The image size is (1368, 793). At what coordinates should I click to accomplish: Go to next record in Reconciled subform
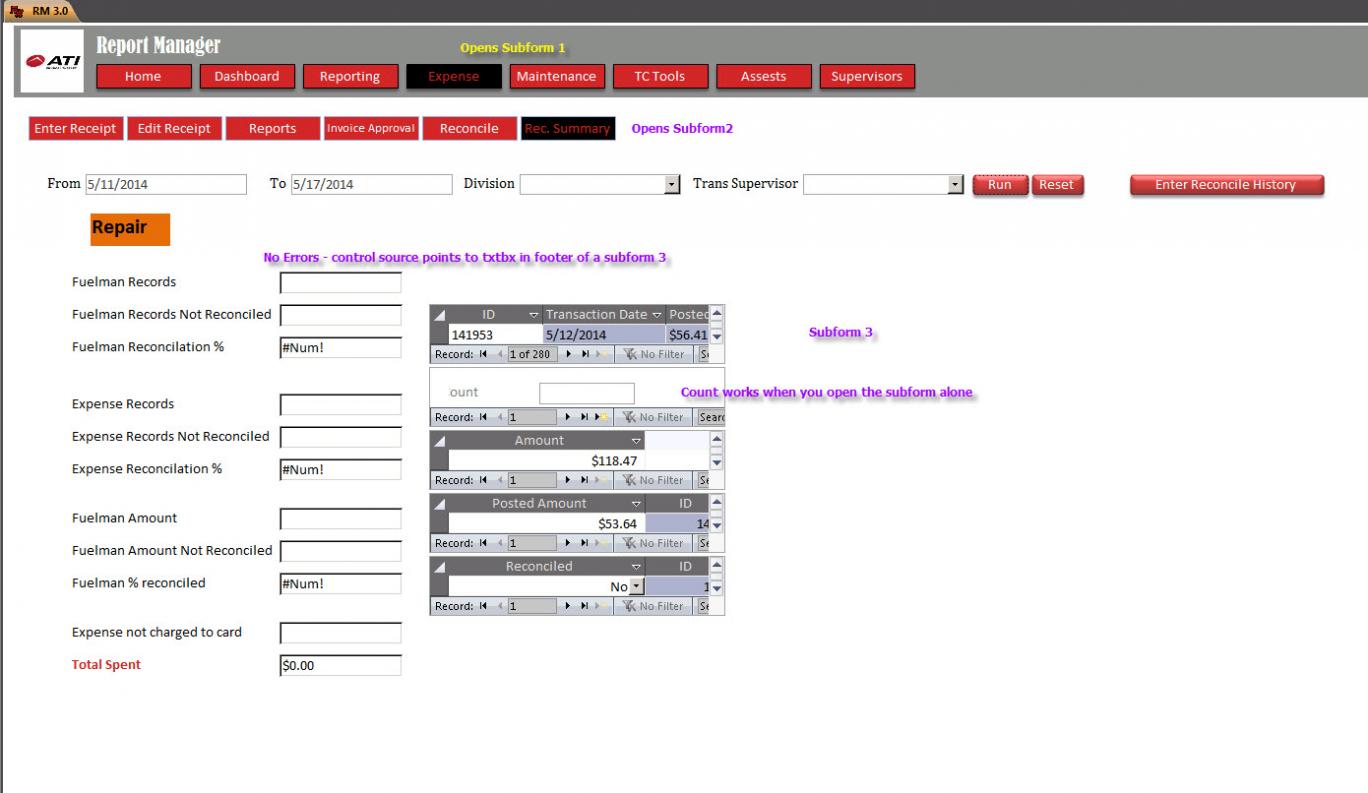click(570, 606)
